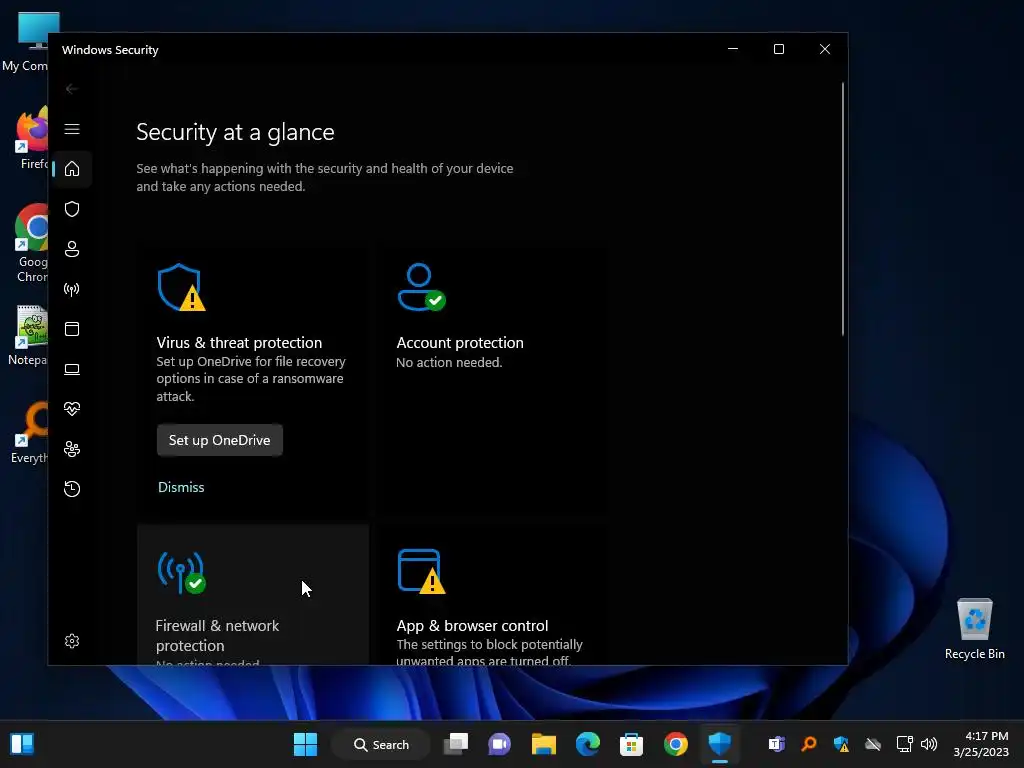This screenshot has width=1024, height=768.
Task: Dismiss the OneDrive recommendation
Action: click(181, 487)
